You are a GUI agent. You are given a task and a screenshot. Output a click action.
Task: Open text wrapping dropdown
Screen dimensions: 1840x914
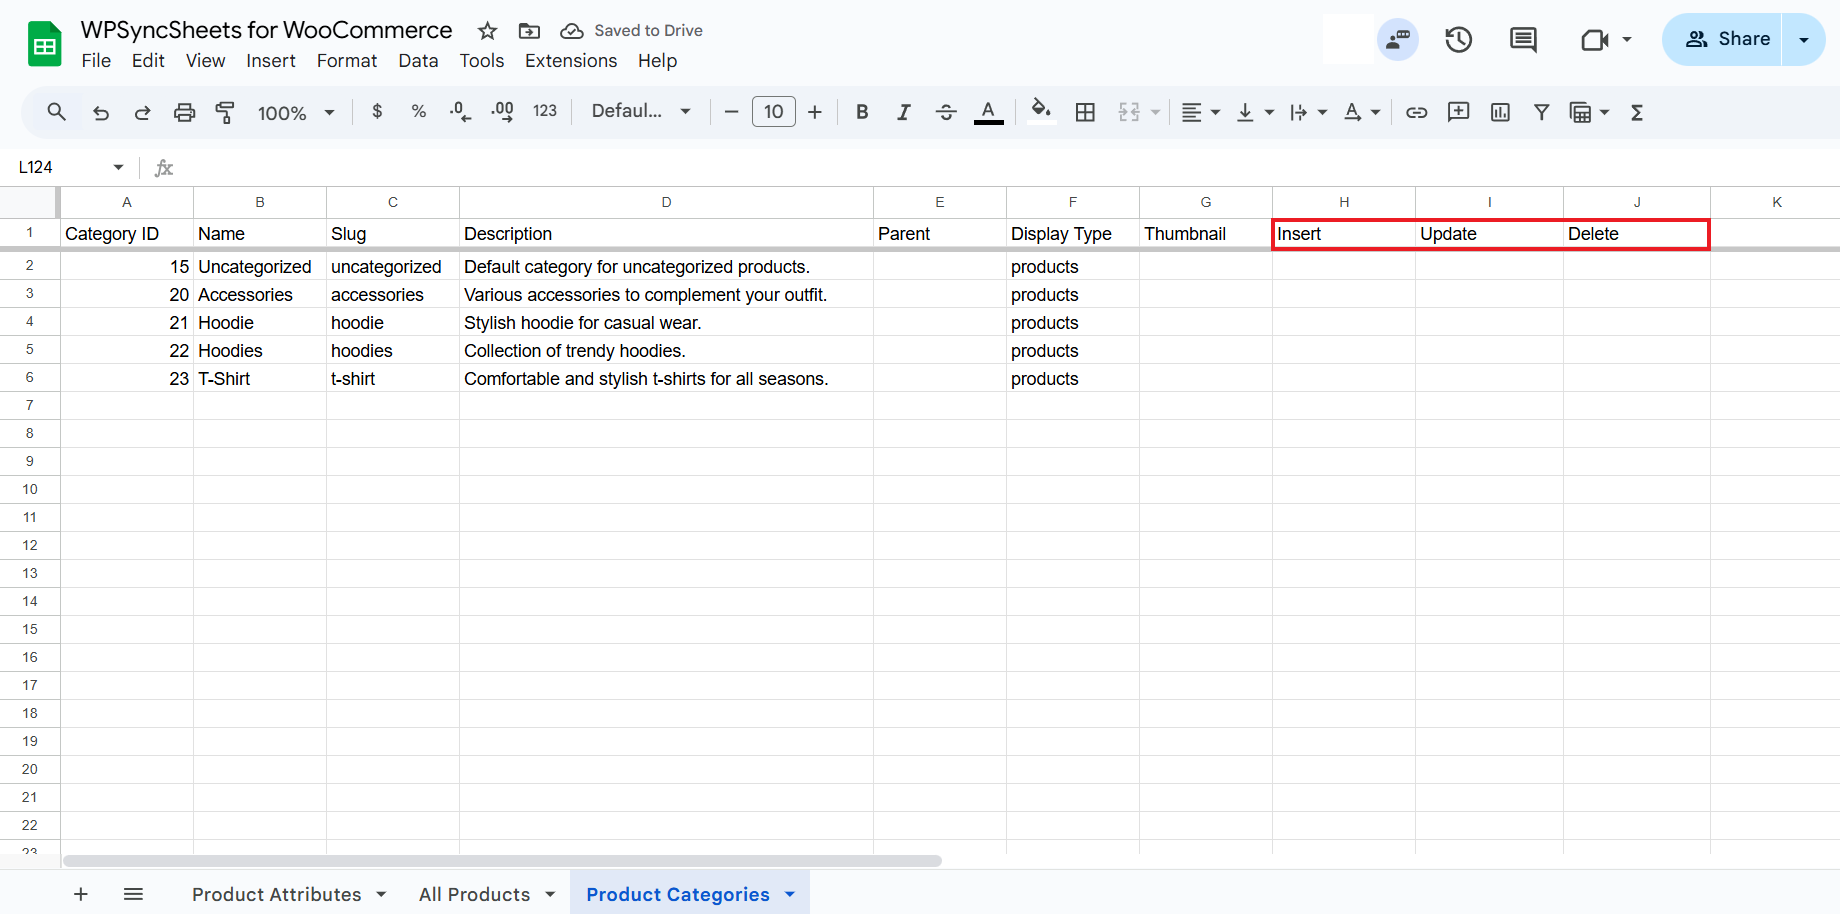point(1308,112)
